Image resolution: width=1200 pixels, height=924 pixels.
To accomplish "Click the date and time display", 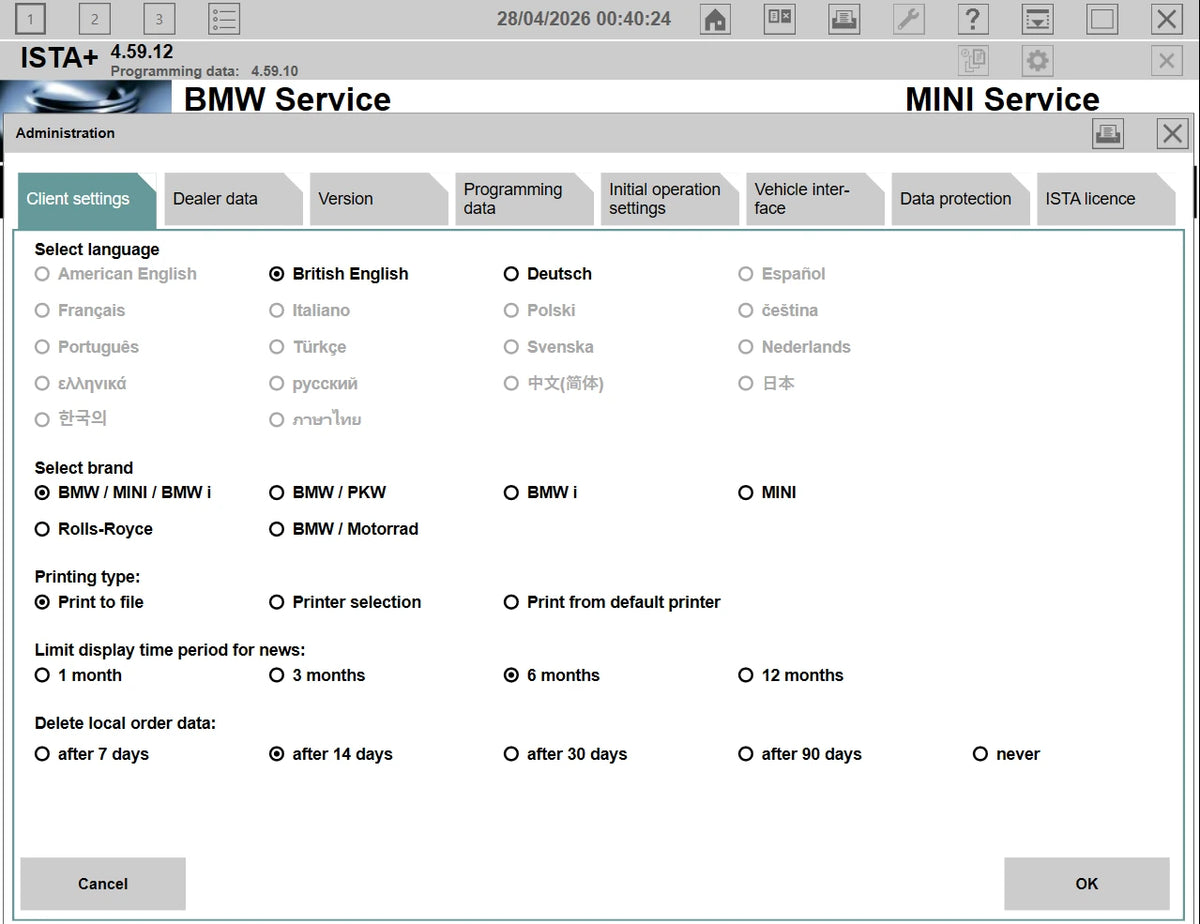I will (x=584, y=19).
